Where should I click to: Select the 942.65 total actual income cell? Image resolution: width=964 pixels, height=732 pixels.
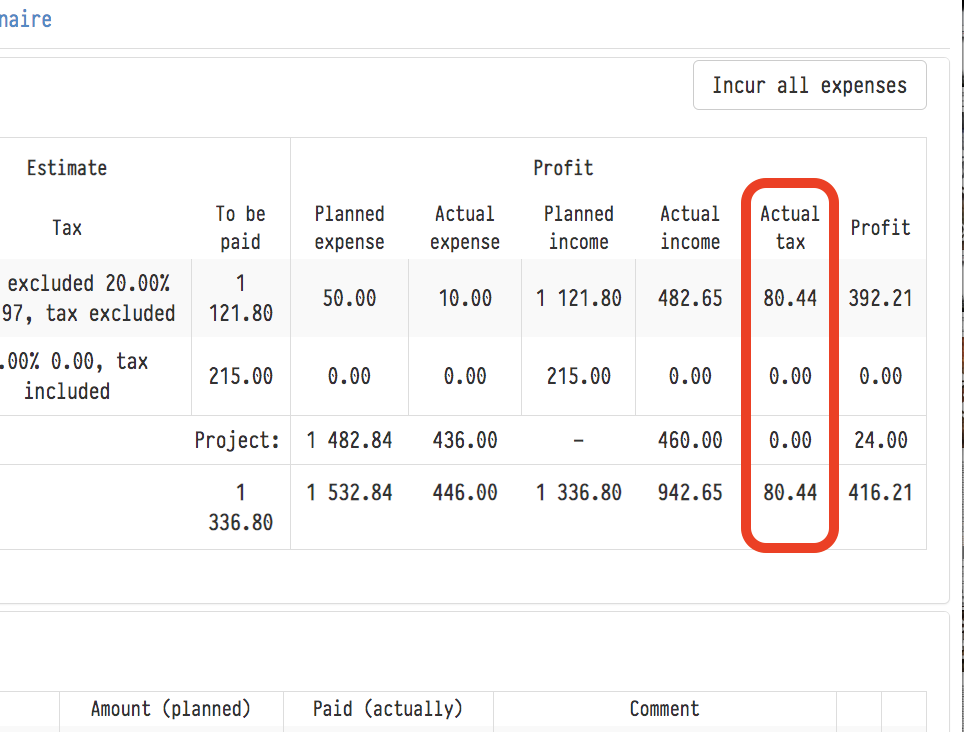pos(690,492)
